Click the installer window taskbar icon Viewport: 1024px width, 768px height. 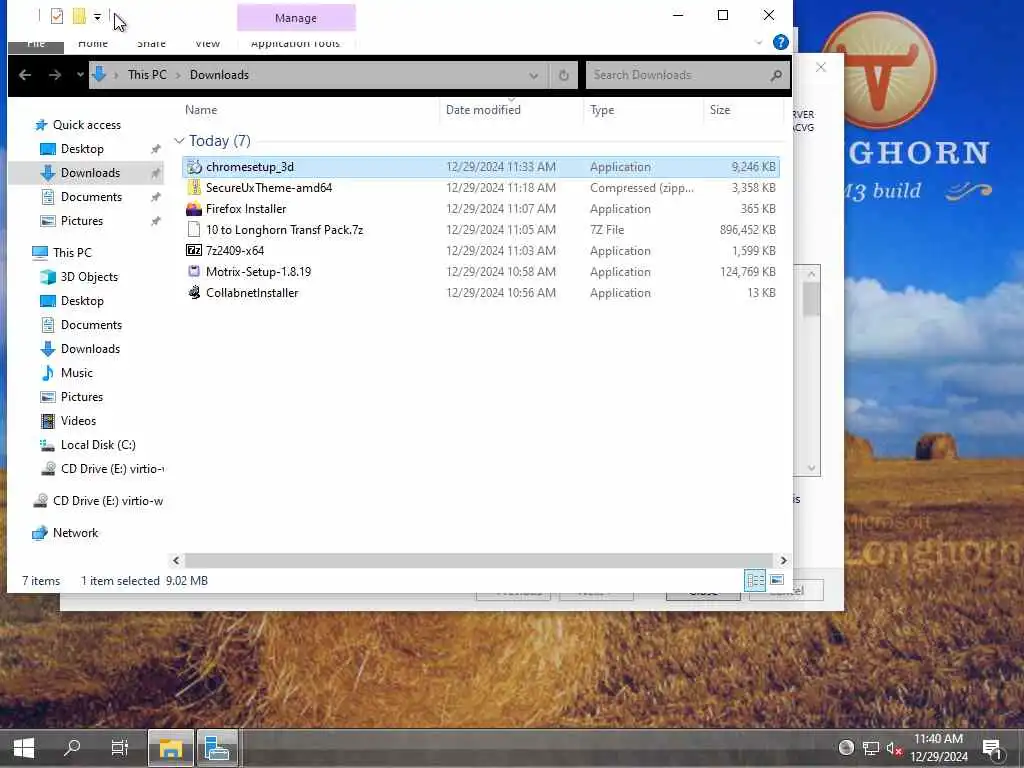pos(217,748)
